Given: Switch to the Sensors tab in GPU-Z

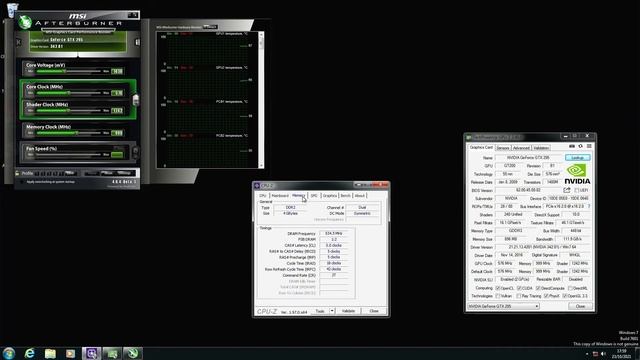Looking at the screenshot, I should [x=503, y=148].
